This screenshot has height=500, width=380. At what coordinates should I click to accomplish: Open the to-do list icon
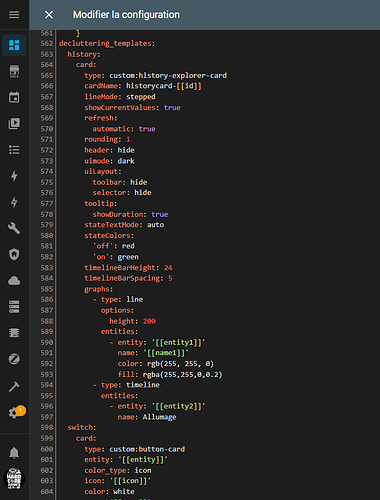(x=14, y=150)
